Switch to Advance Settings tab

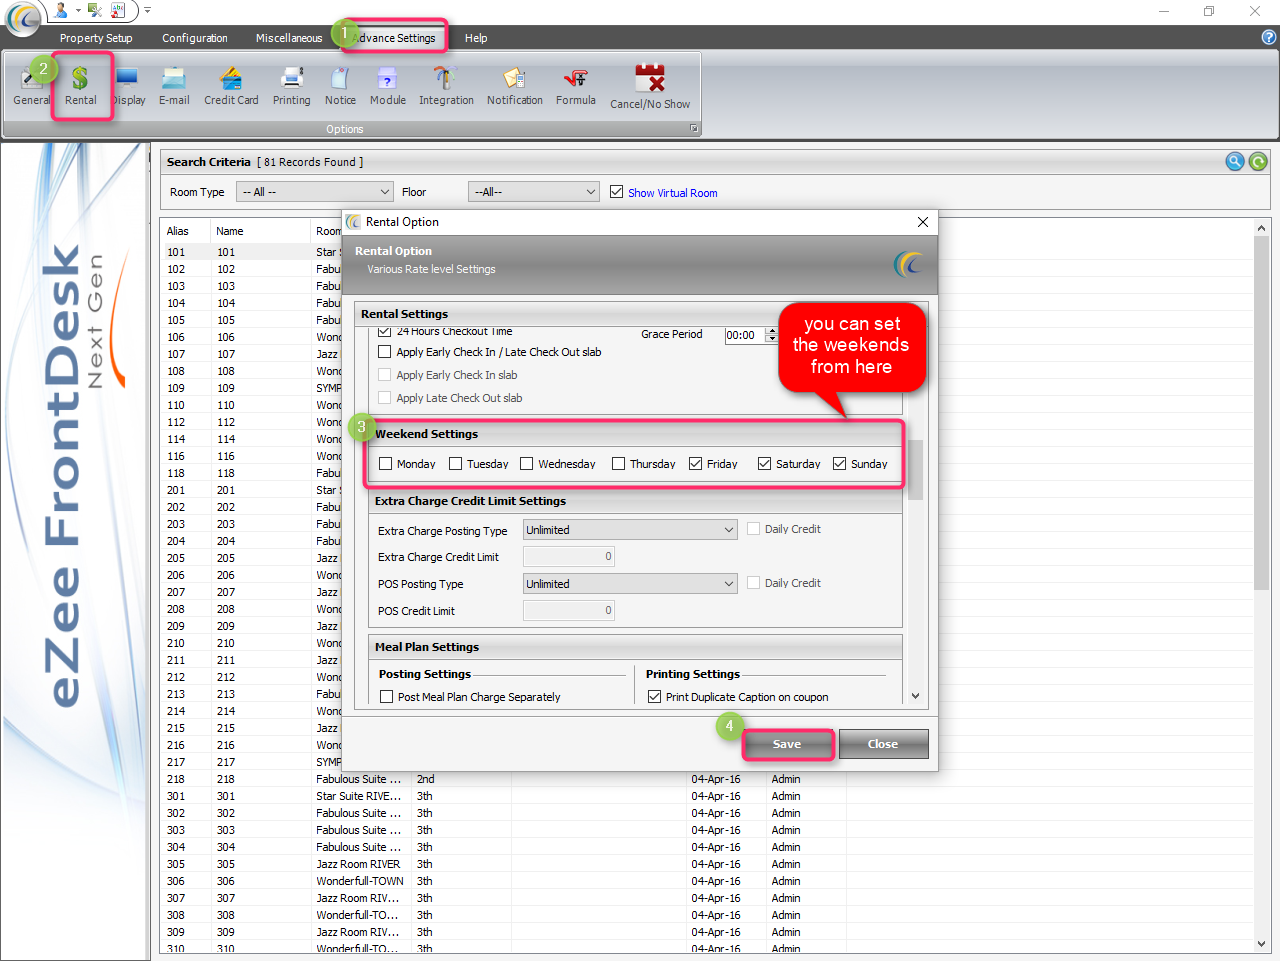[x=396, y=38]
